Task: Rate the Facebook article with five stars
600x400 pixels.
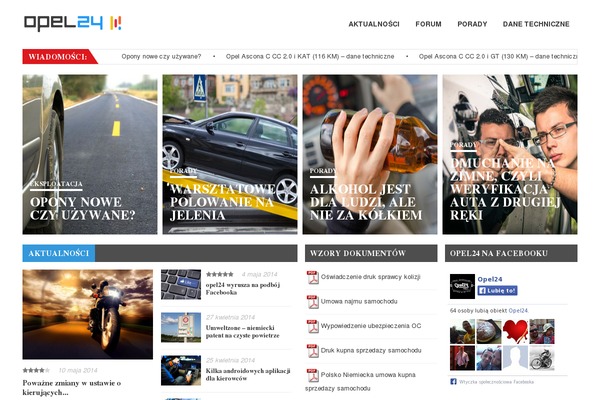Action: (220, 274)
